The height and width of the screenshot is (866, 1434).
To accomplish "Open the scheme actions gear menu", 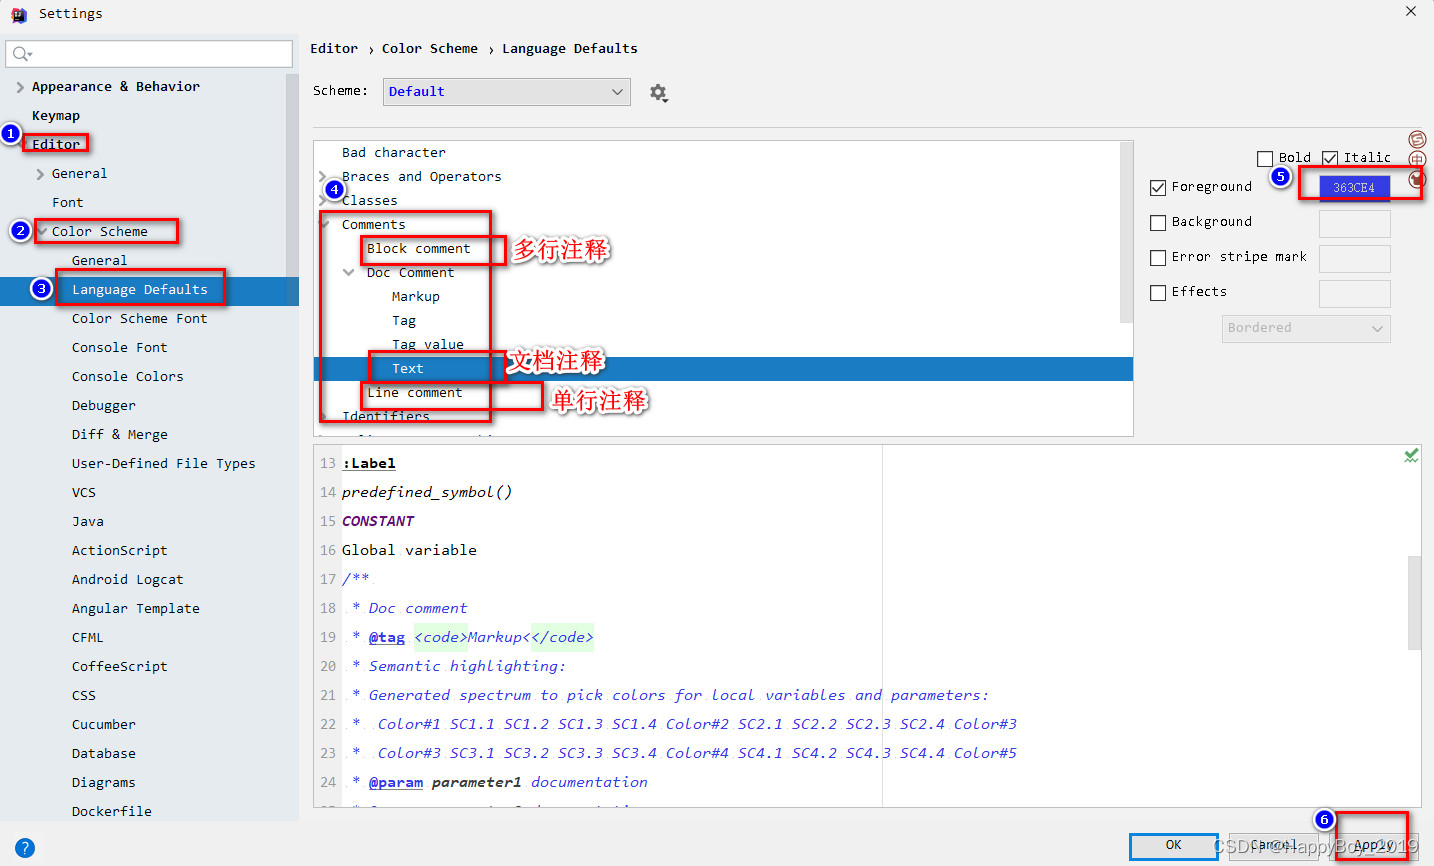I will pyautogui.click(x=658, y=91).
